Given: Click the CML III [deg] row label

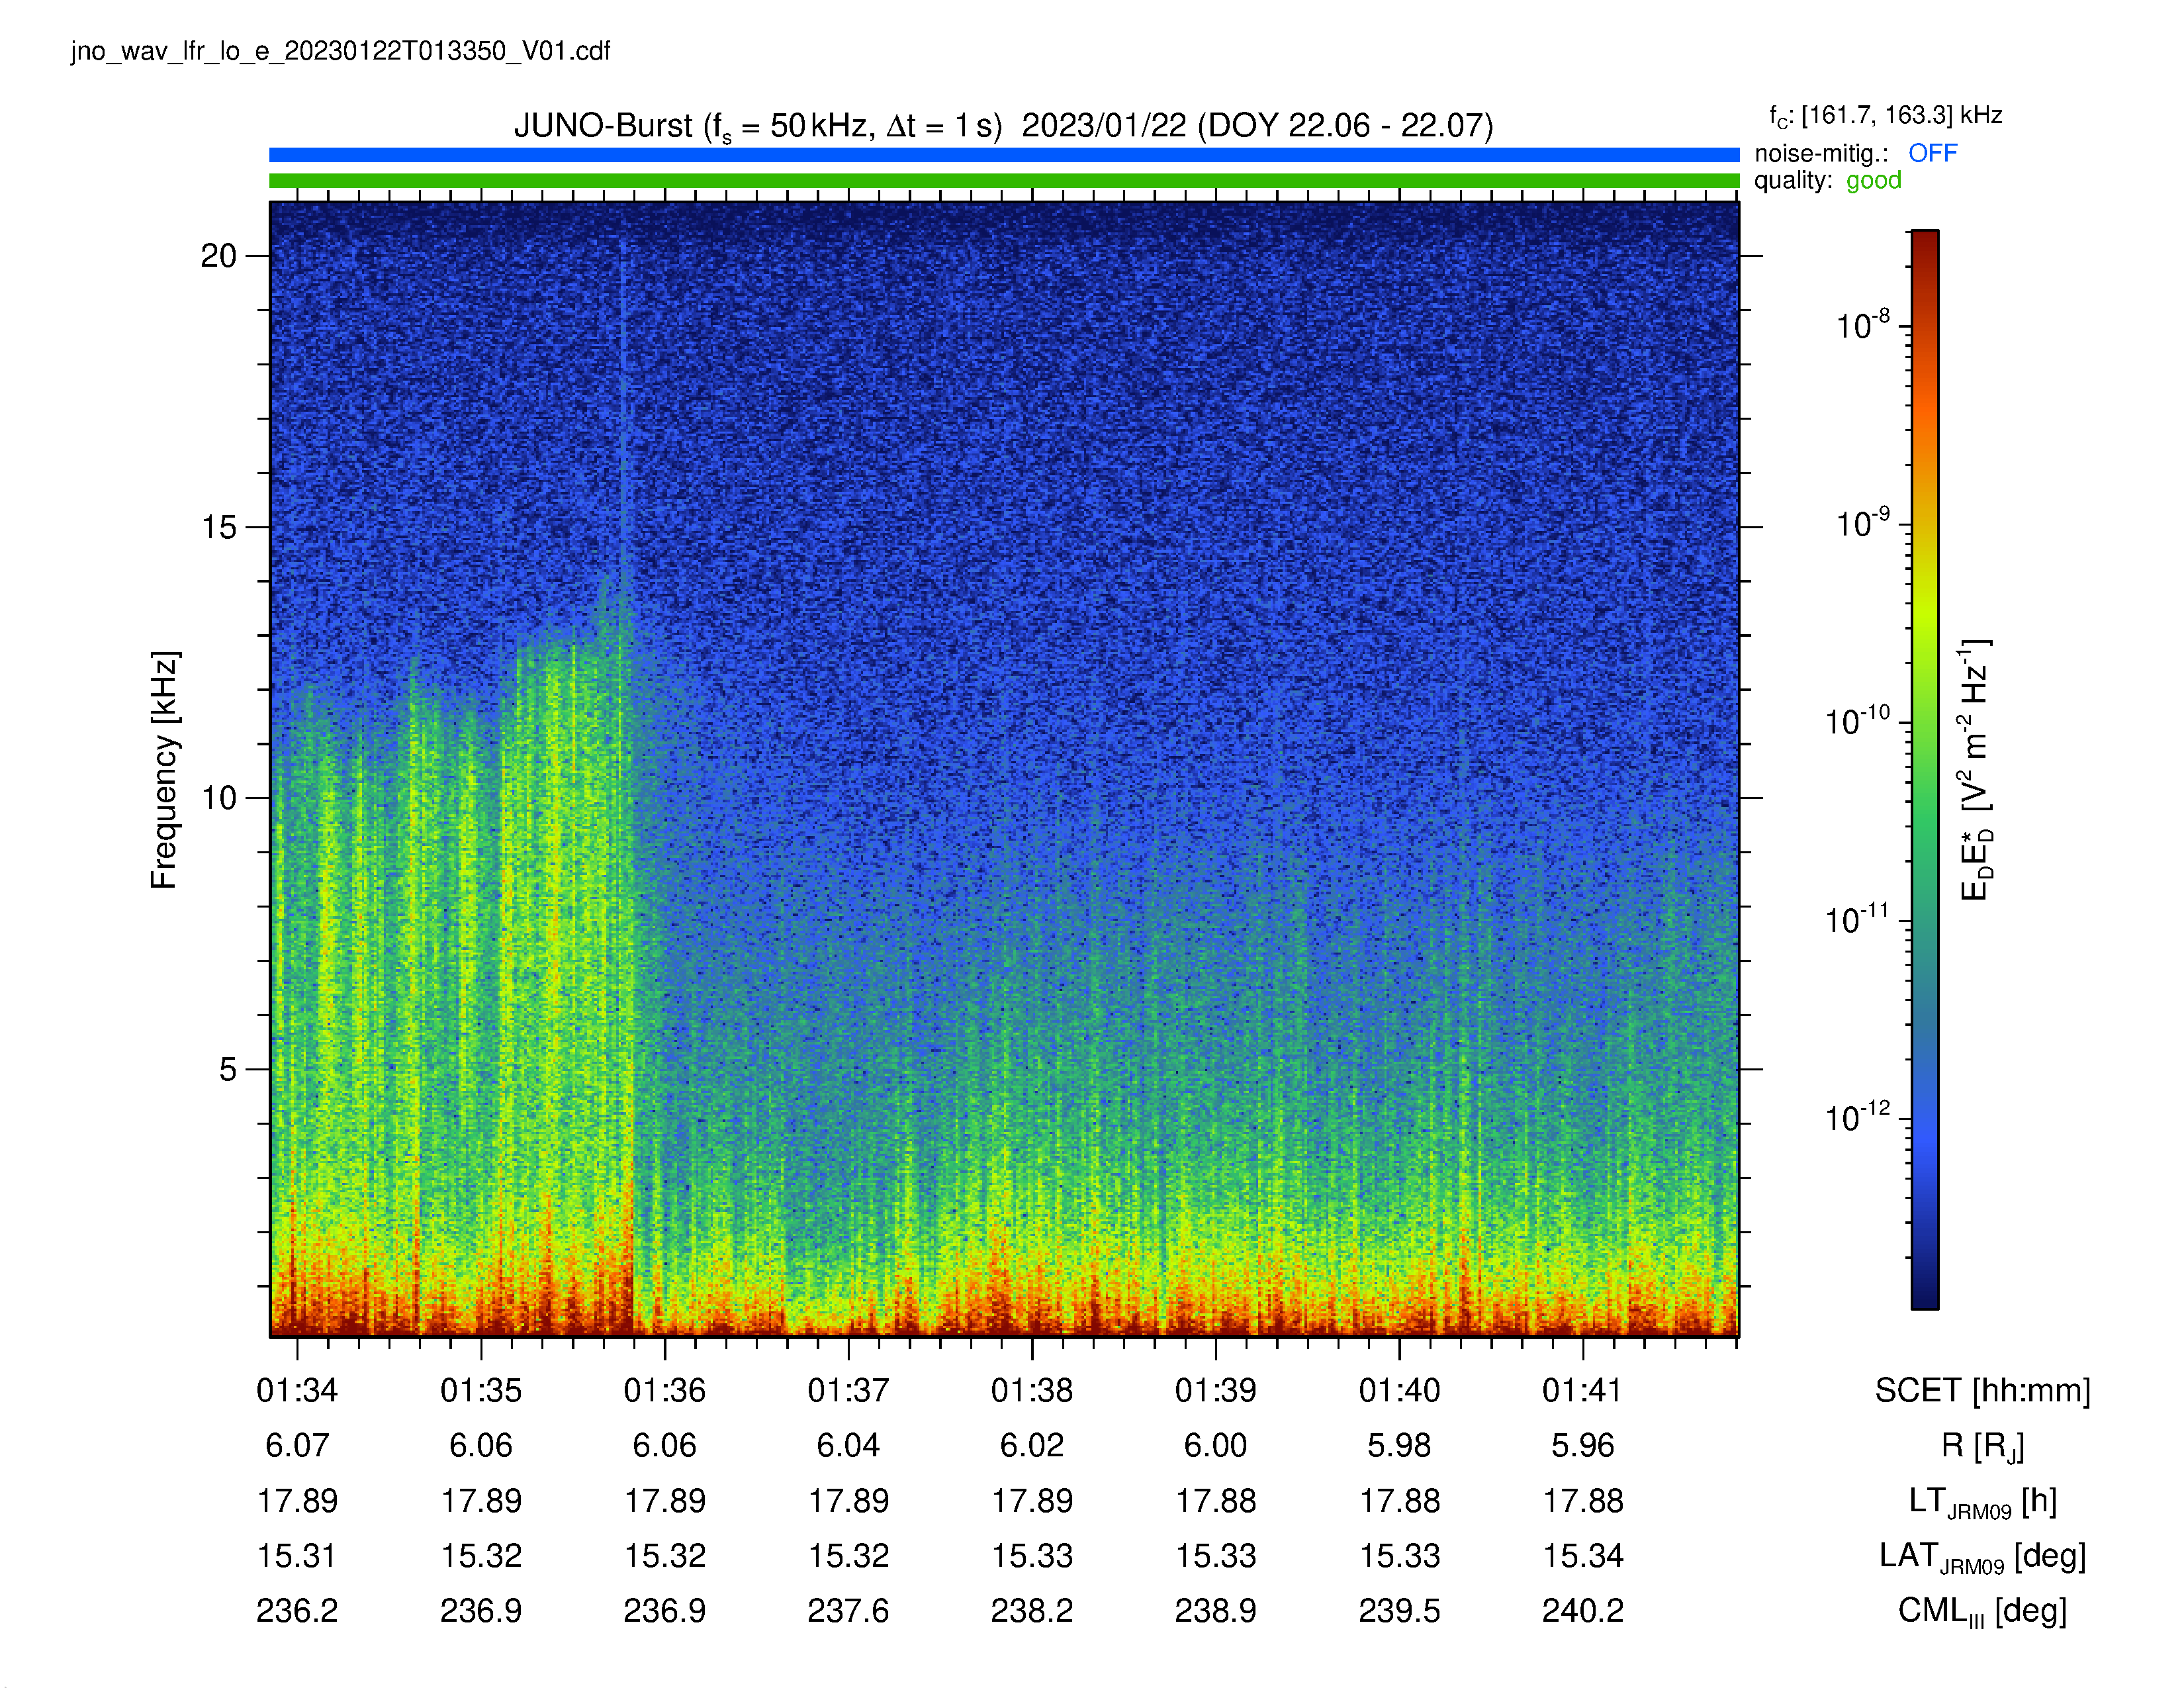Looking at the screenshot, I should click(1982, 1612).
